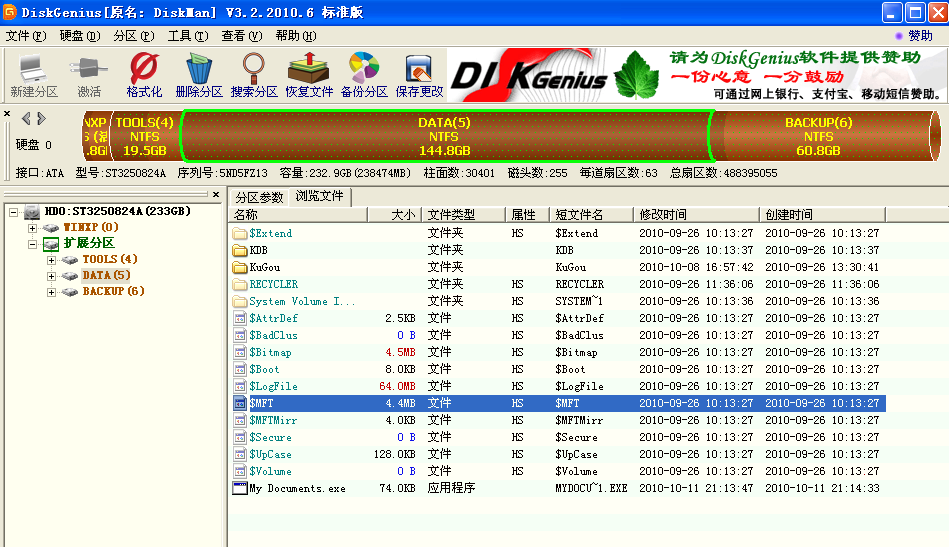The image size is (949, 547).
Task: Sort by the 属性 column header
Action: click(x=527, y=215)
